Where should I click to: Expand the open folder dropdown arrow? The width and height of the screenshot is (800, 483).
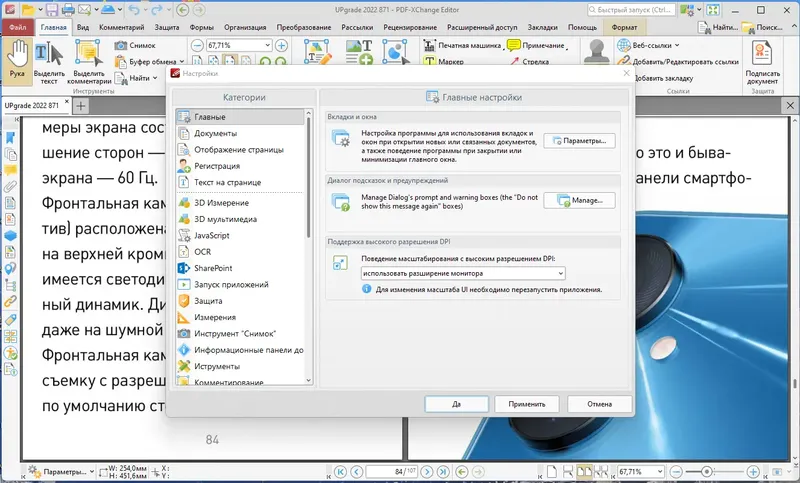coord(39,10)
